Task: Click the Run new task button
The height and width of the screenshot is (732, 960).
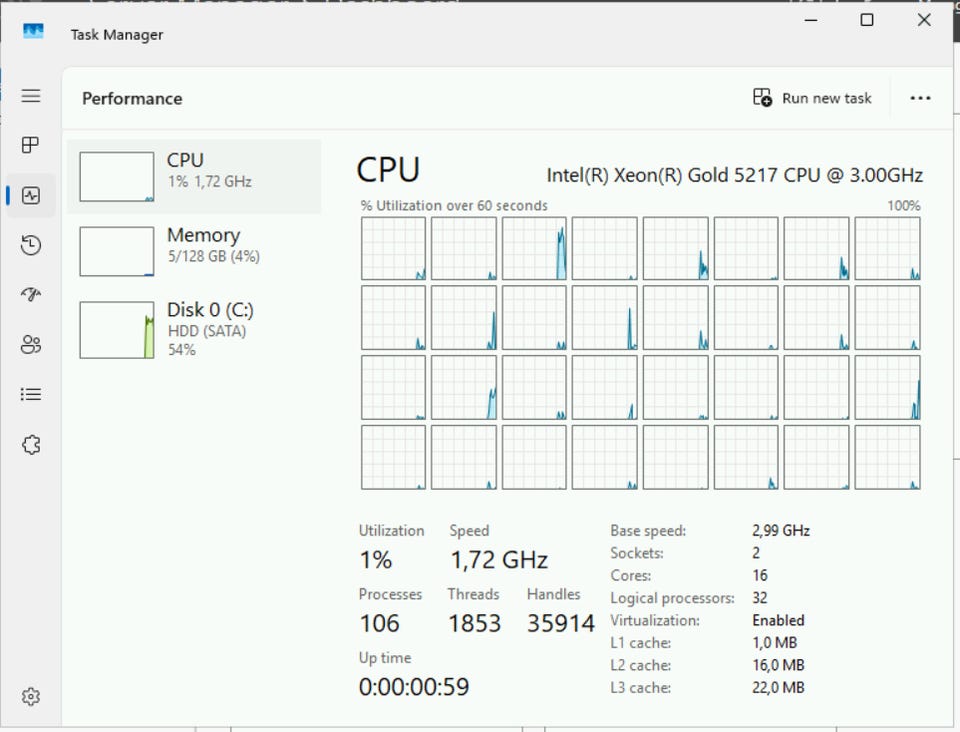Action: click(x=812, y=98)
